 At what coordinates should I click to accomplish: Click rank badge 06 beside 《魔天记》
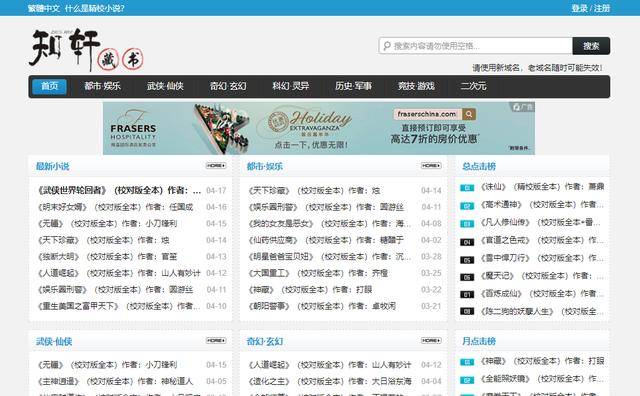click(467, 278)
